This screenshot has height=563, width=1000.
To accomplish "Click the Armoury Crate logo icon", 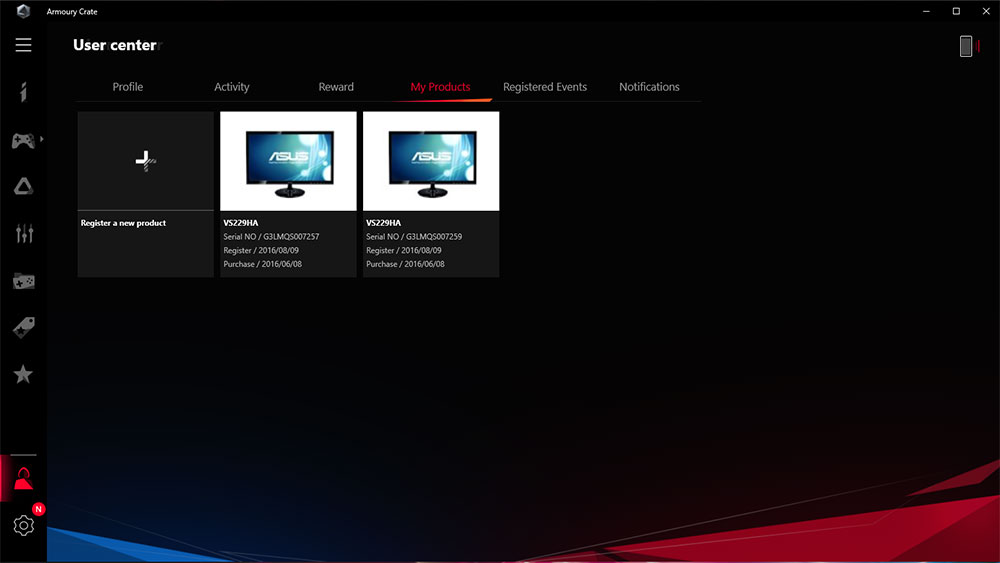I will [x=24, y=11].
